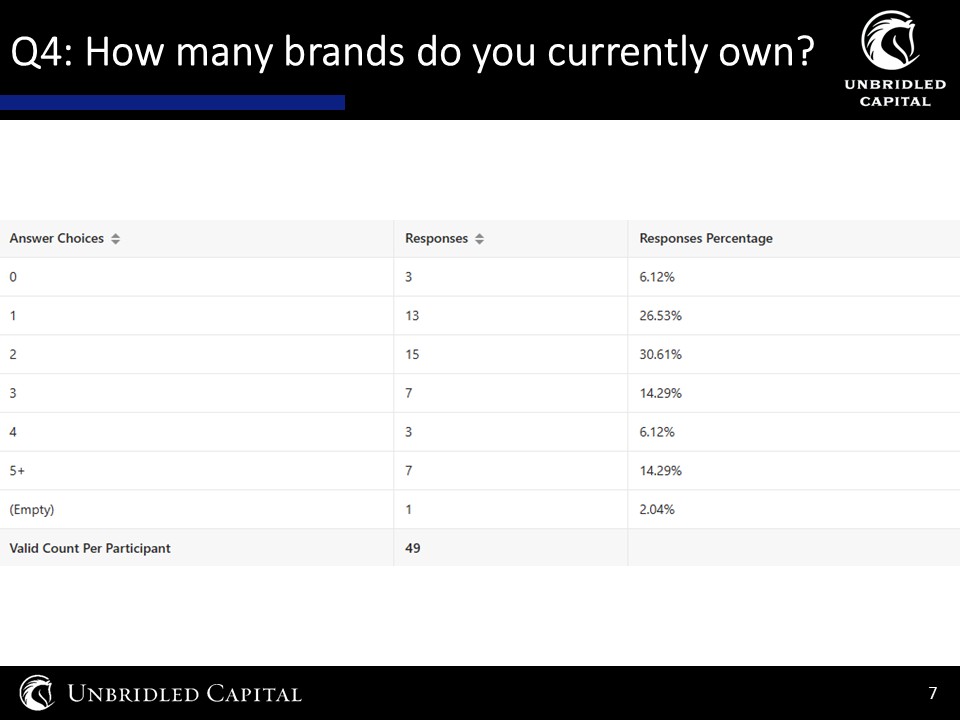The height and width of the screenshot is (720, 960).
Task: Click the Unbridled Capital footer text
Action: [184, 694]
